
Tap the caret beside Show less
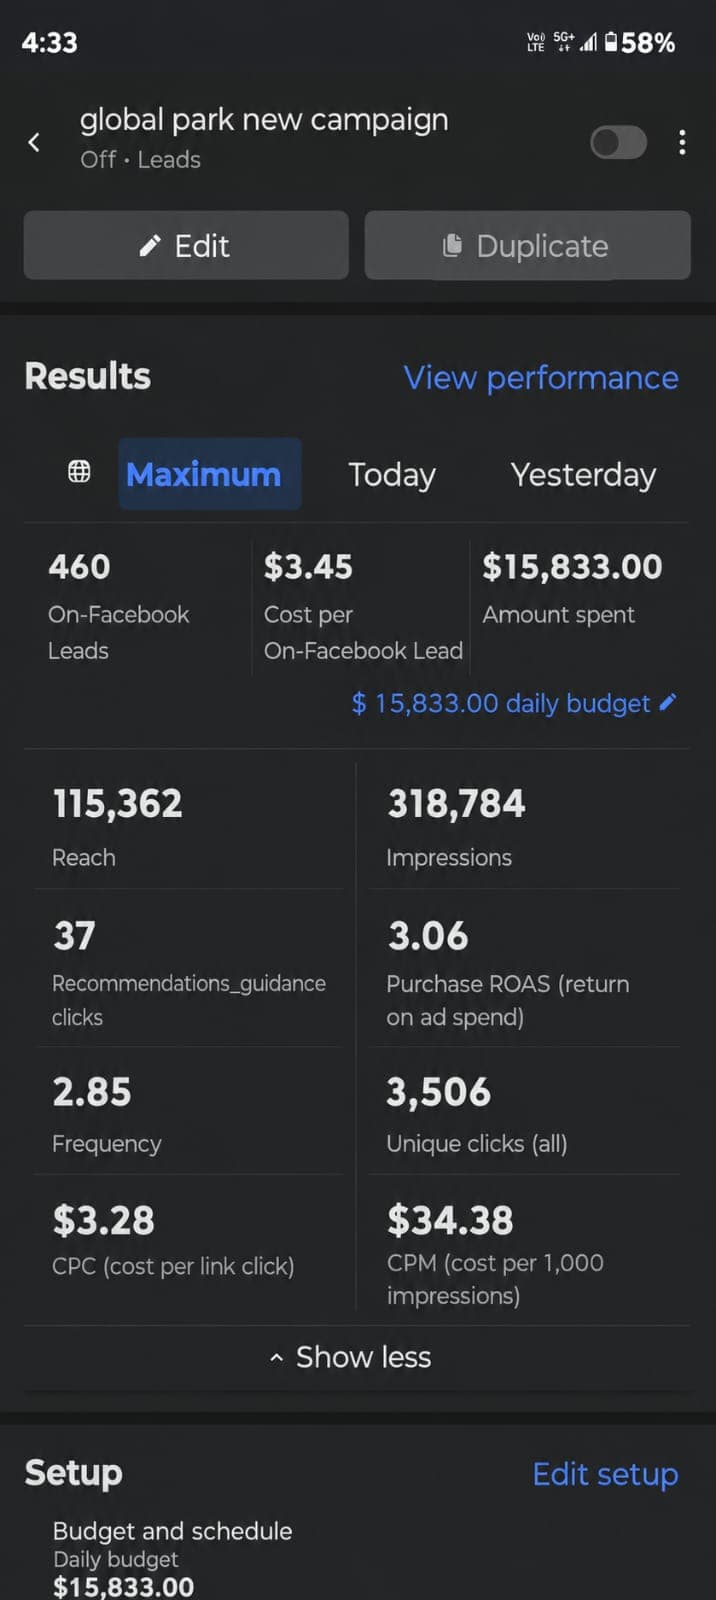(x=276, y=1358)
